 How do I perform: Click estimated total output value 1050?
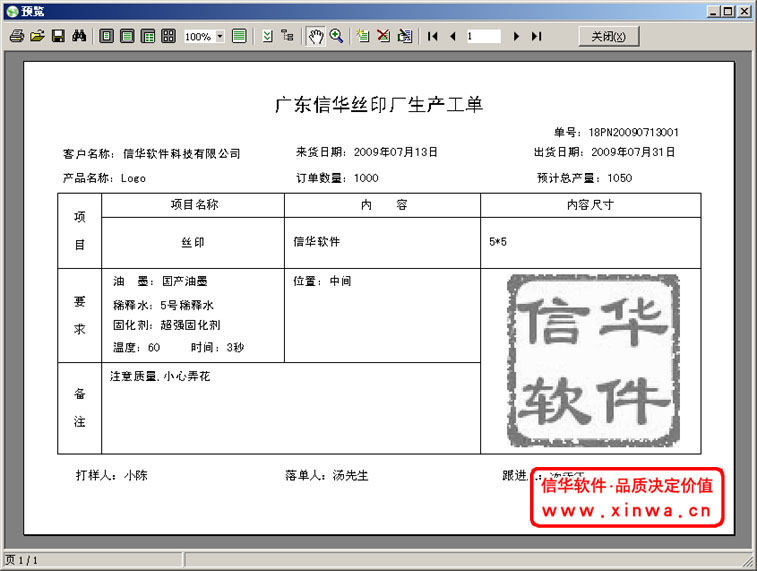[x=620, y=178]
